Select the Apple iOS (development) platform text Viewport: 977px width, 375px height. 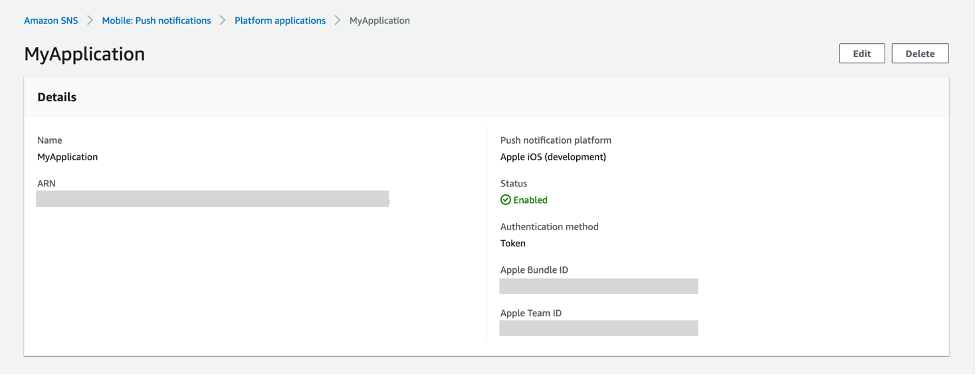[553, 157]
